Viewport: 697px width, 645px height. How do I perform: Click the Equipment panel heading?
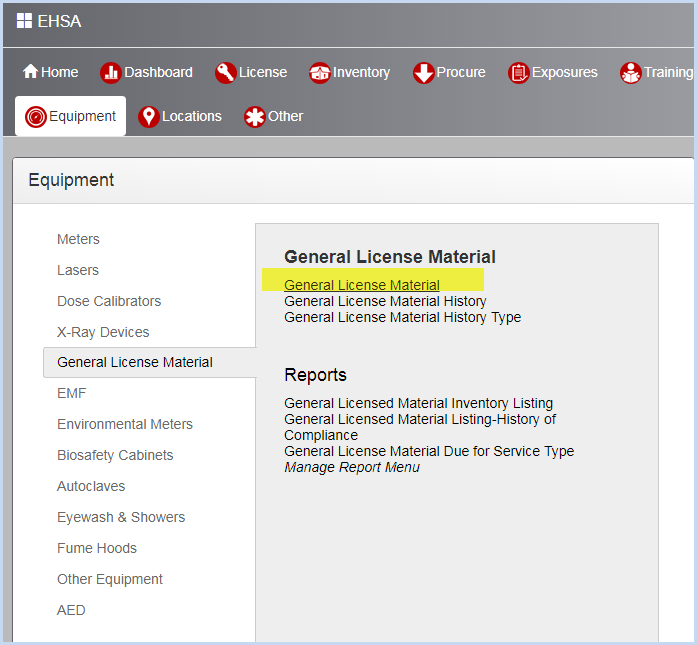pos(71,180)
